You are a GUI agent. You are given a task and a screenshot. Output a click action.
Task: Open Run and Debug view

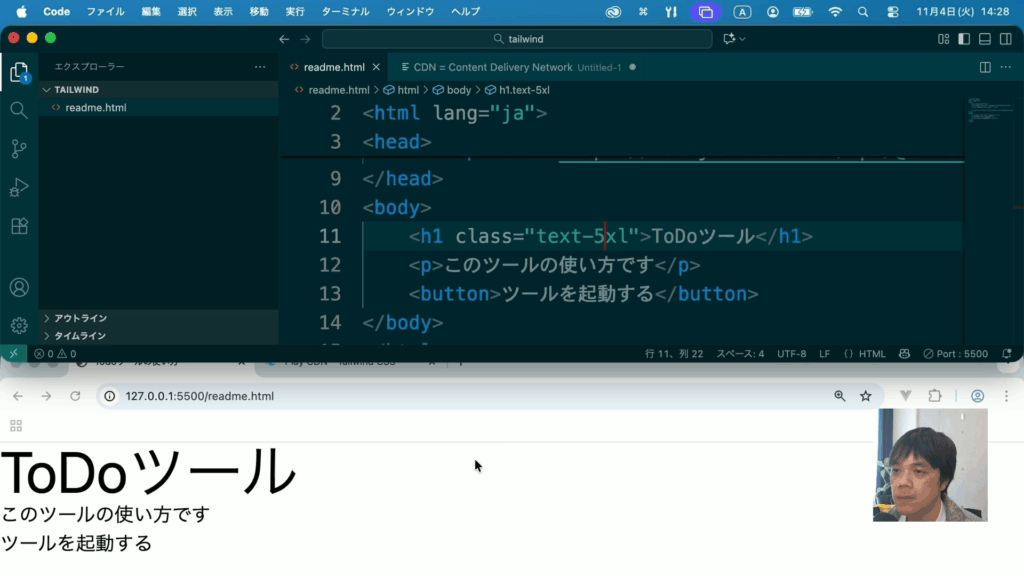[x=18, y=188]
